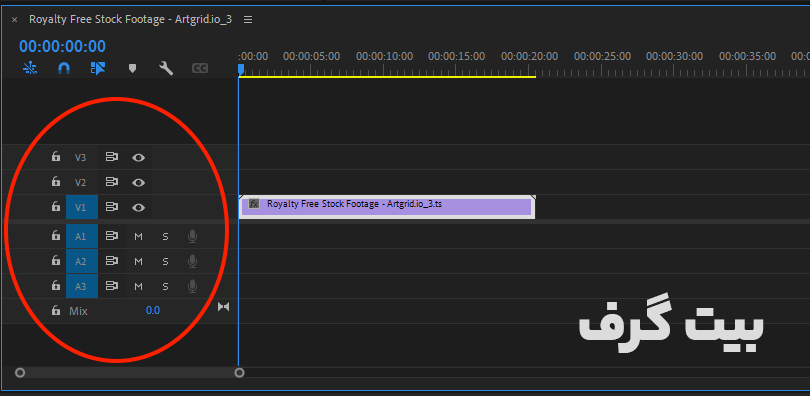Toggle sync lock for A1
This screenshot has width=810, height=396.
[112, 236]
